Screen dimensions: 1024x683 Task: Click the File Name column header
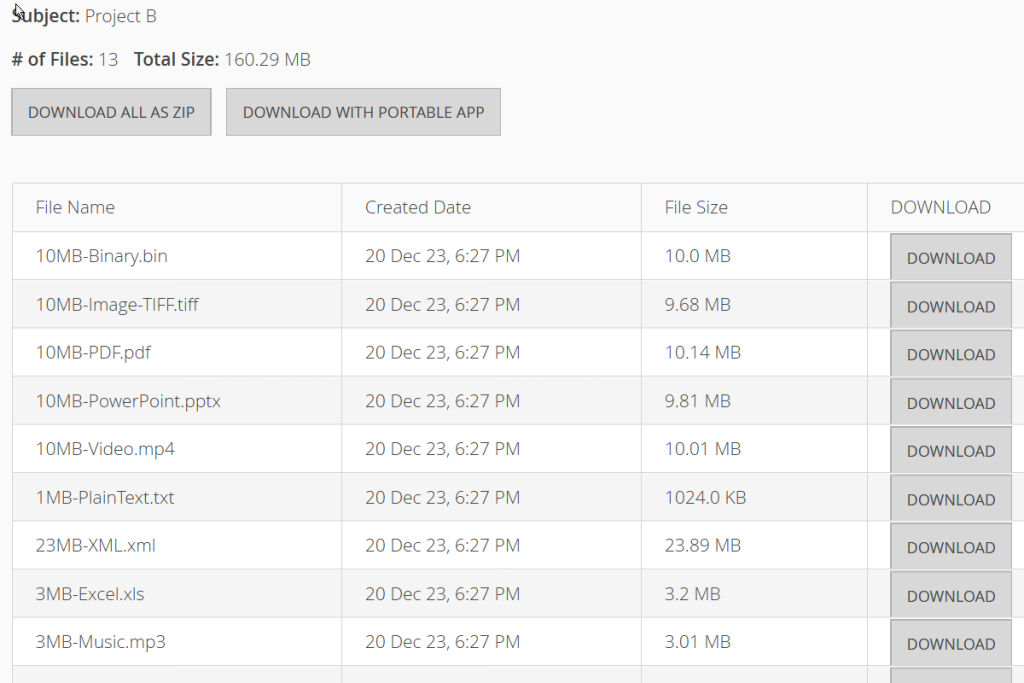coord(76,207)
